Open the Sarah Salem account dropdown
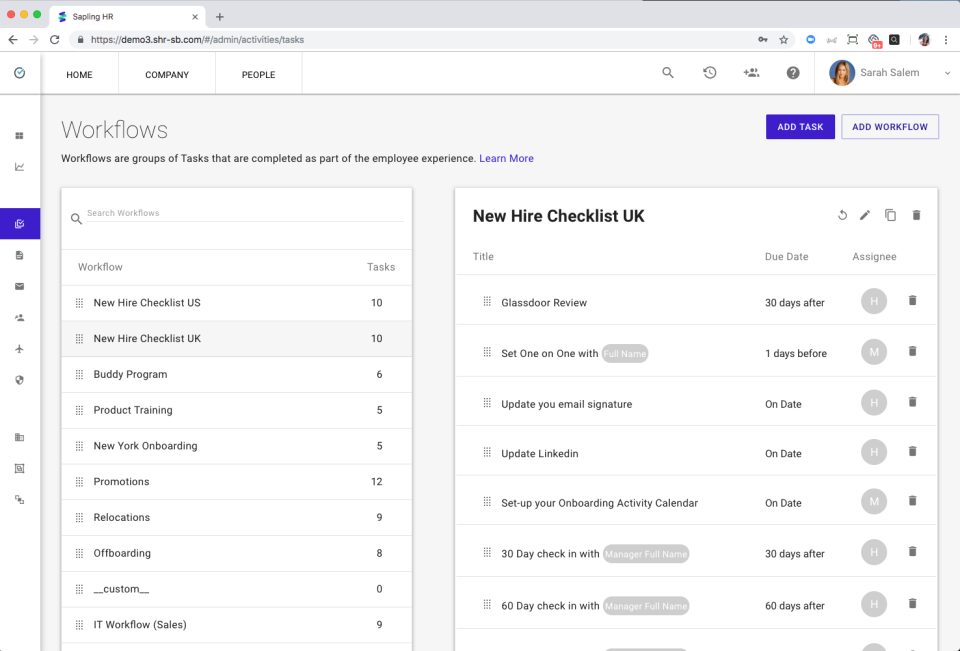960x651 pixels. tap(890, 72)
